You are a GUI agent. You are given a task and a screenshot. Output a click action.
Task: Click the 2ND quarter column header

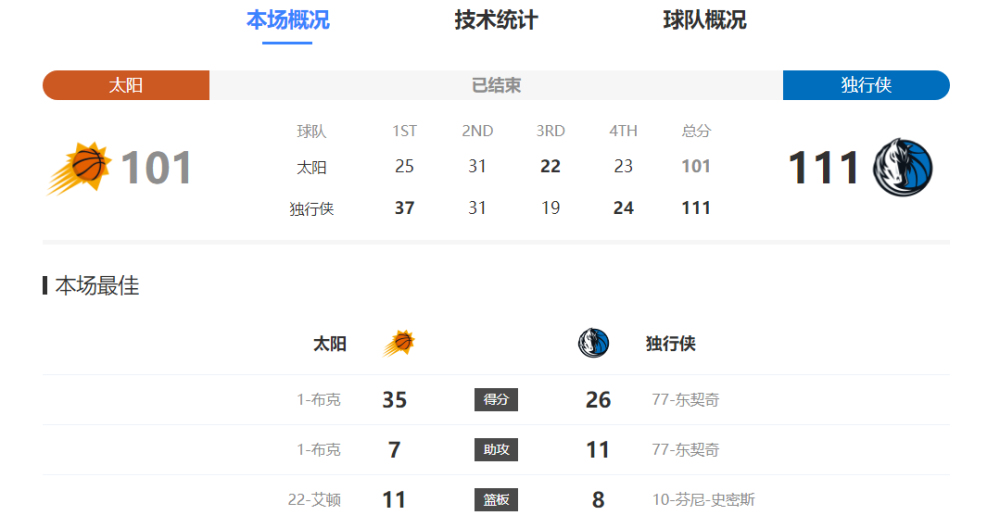pos(477,131)
